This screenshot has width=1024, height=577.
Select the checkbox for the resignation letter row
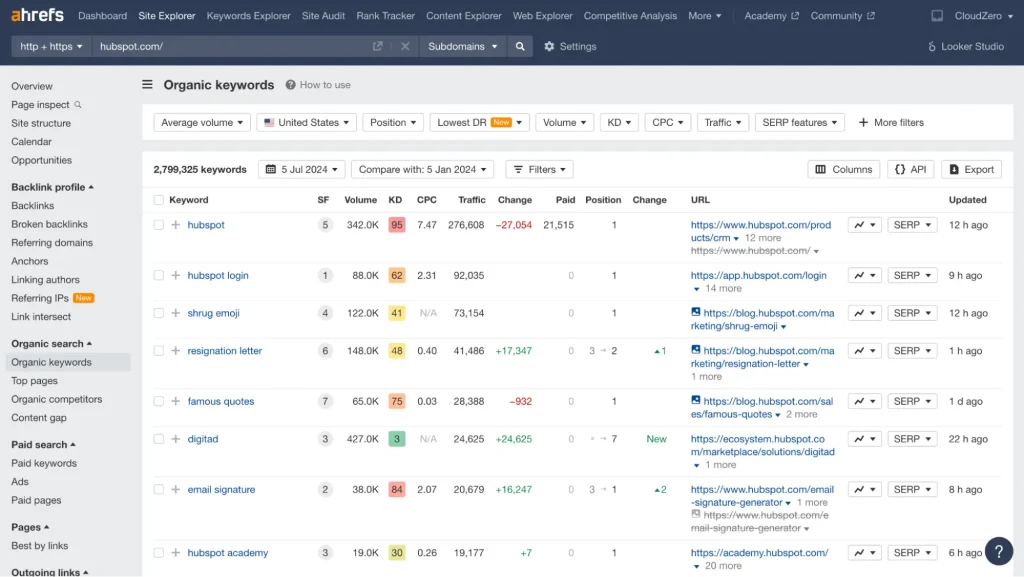point(158,351)
